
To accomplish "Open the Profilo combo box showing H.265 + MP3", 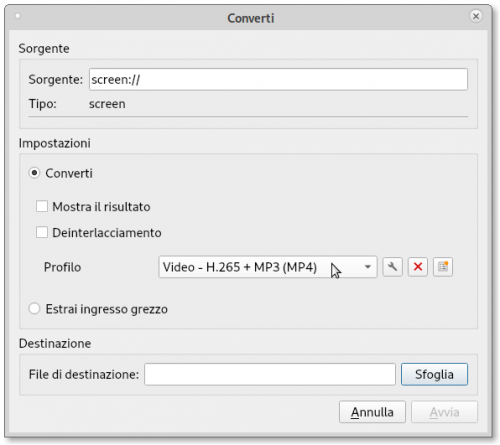I will (x=268, y=267).
